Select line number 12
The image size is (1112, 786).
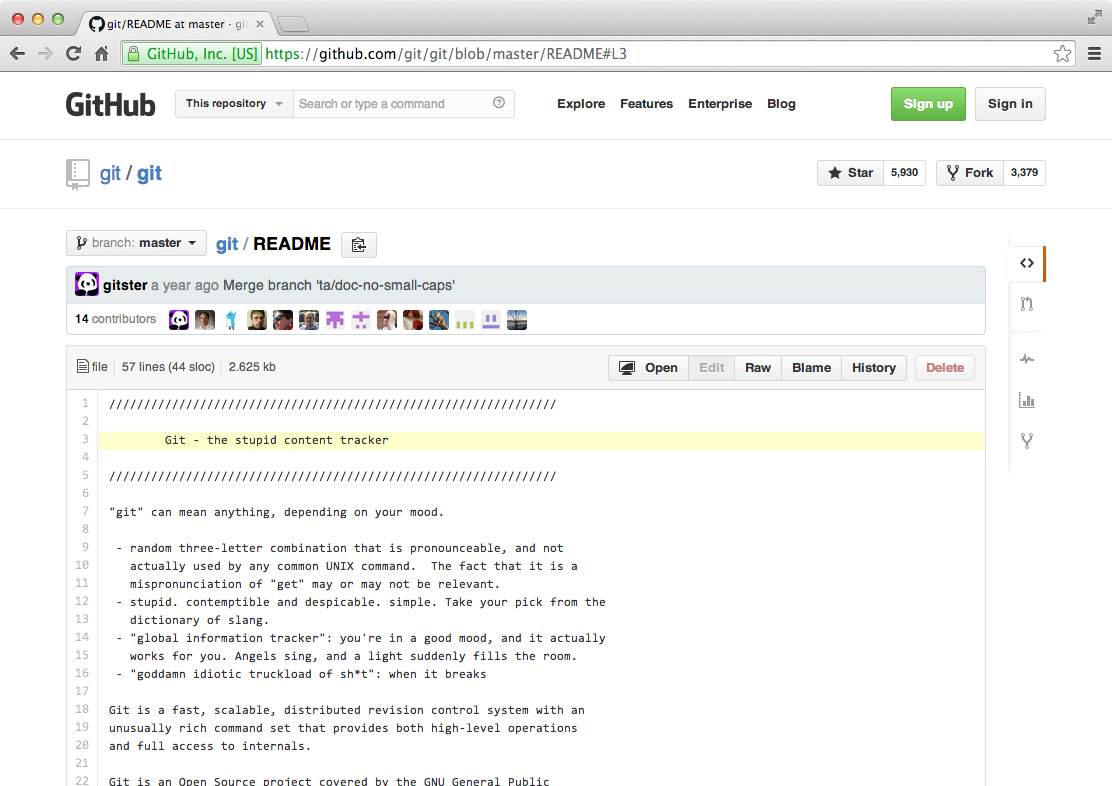pyautogui.click(x=82, y=601)
